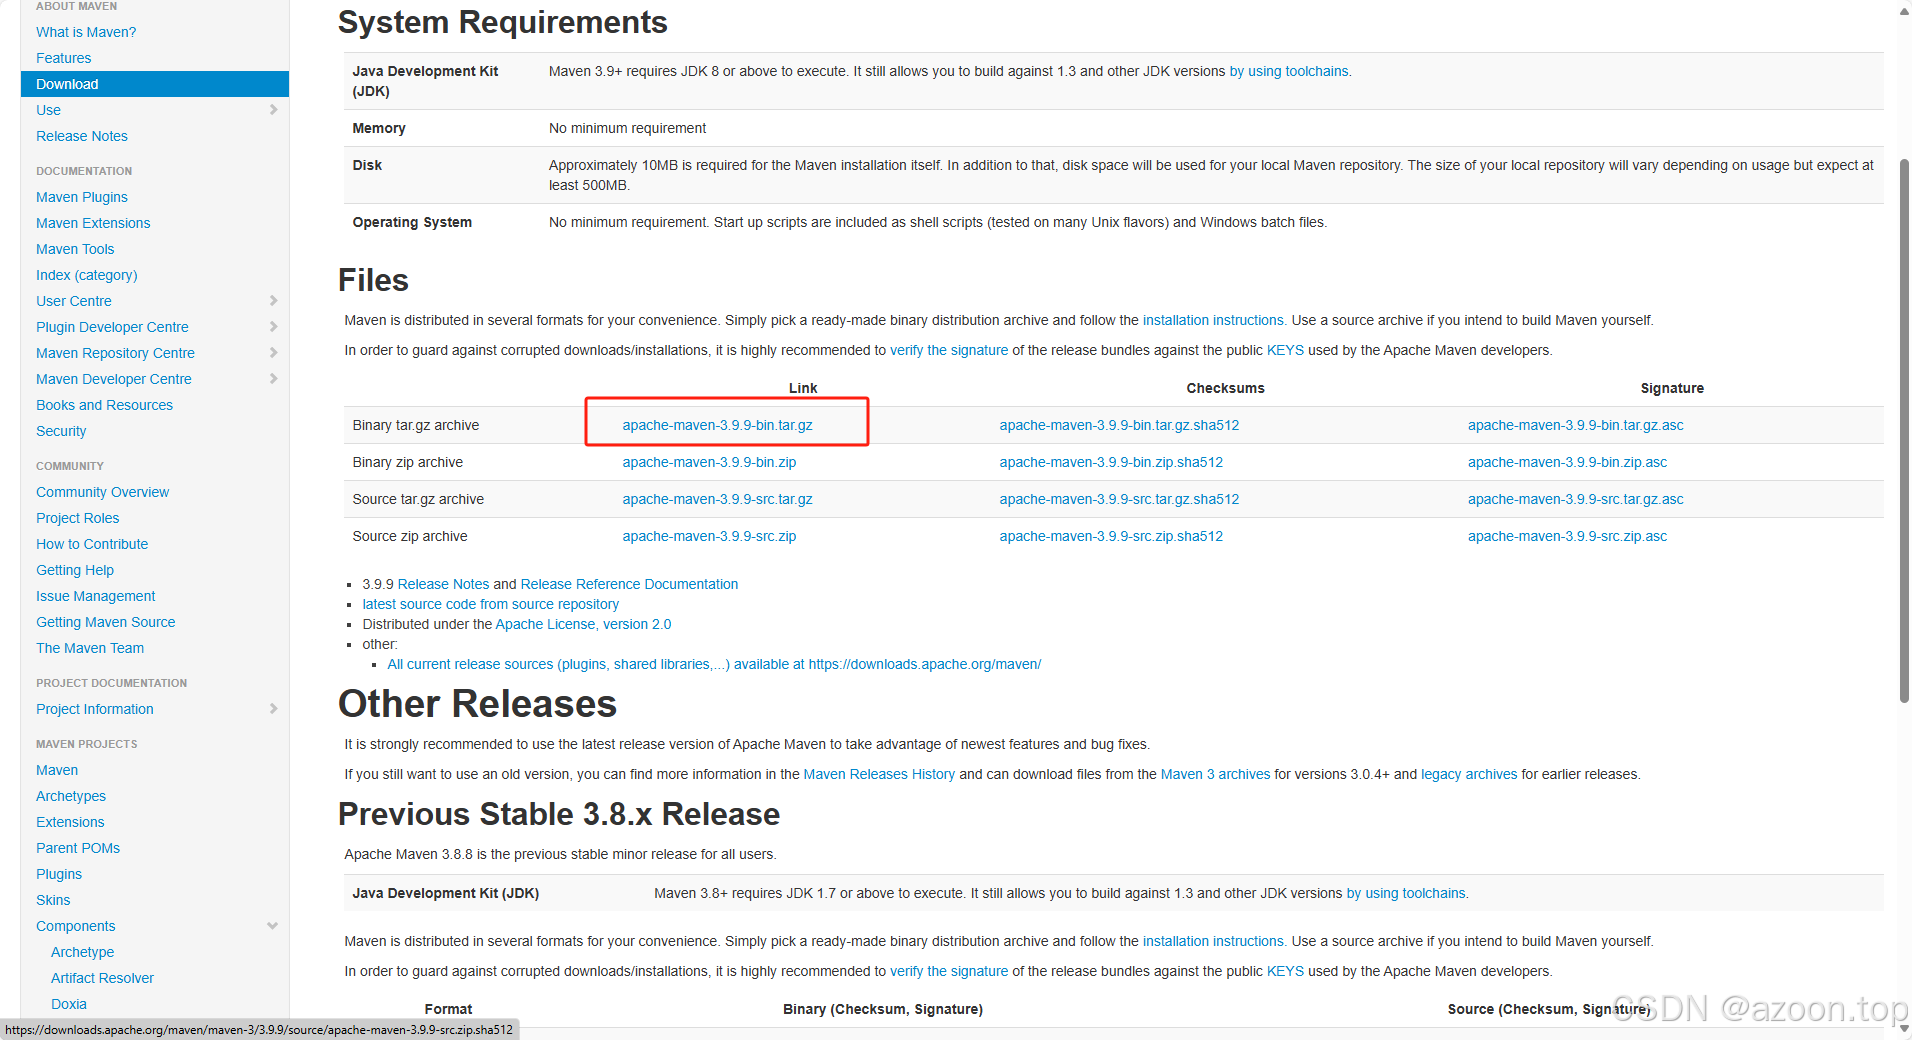Screen dimensions: 1912x1040
Task: Open Index (category) sidebar link
Action: (x=87, y=275)
